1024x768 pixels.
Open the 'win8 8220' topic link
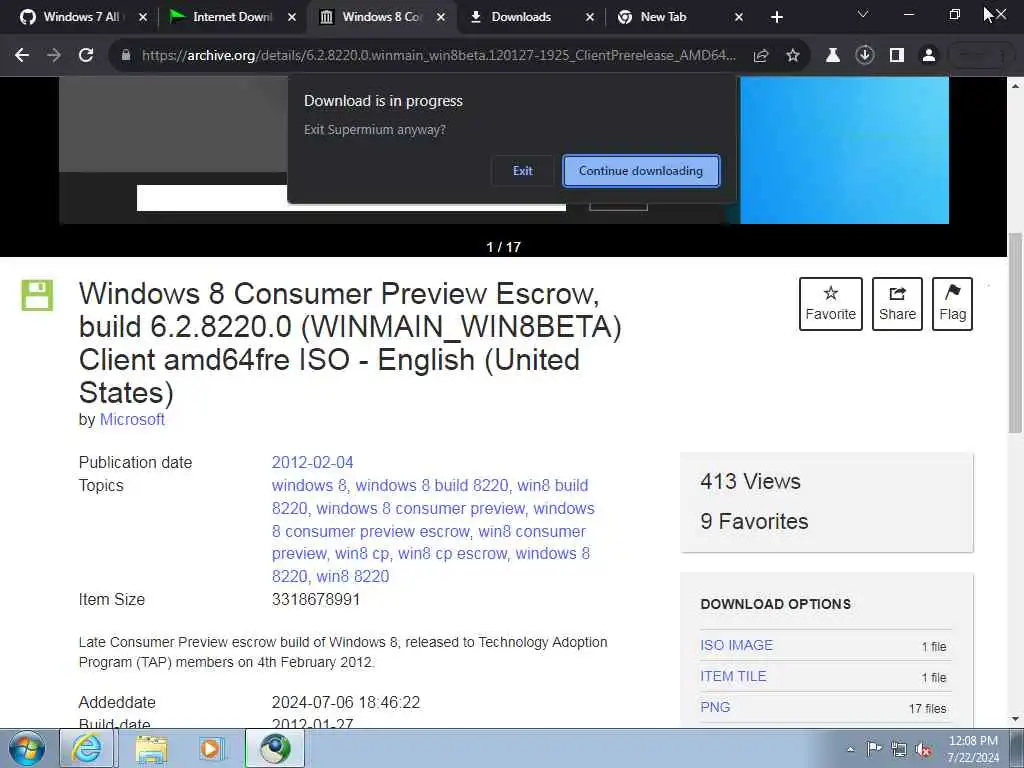pyautogui.click(x=353, y=577)
